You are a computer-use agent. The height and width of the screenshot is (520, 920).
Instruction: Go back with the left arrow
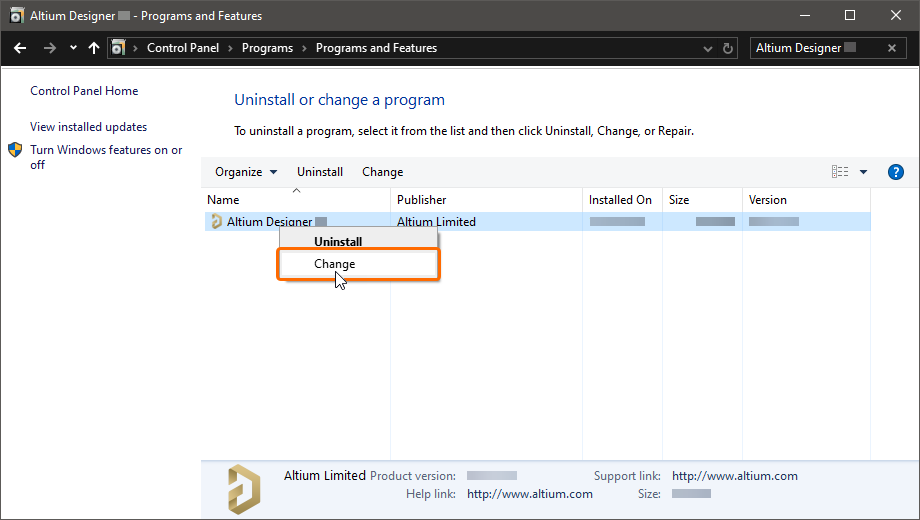(20, 48)
